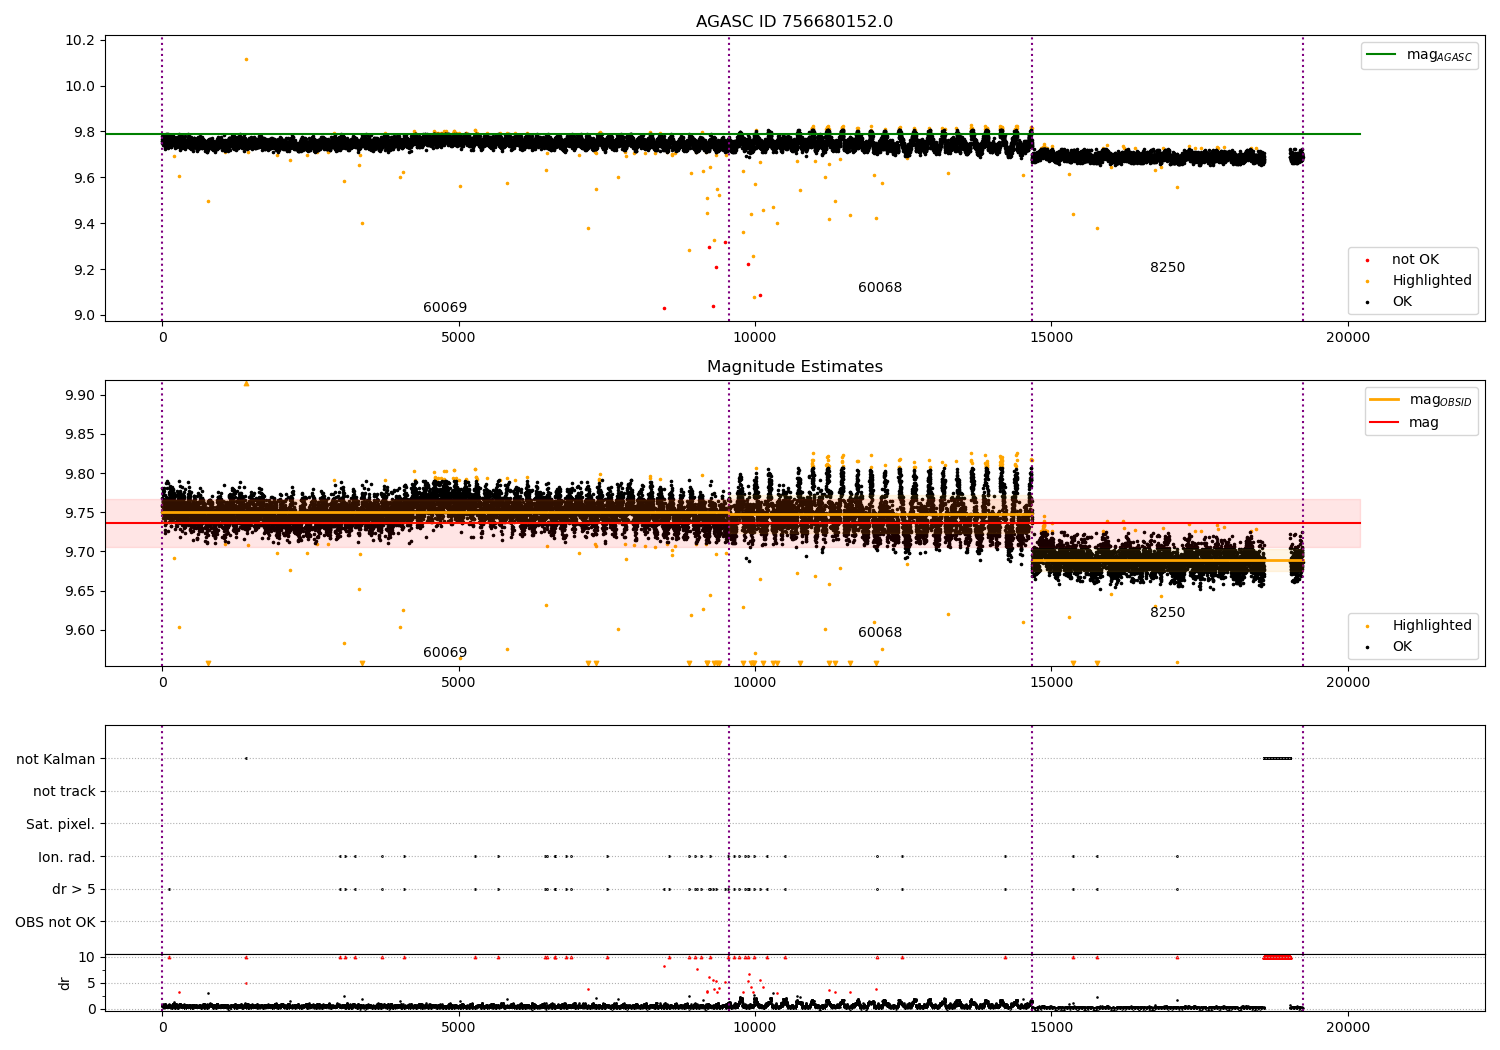
Task: Select the mag OBSID legend entry
Action: tap(1421, 400)
